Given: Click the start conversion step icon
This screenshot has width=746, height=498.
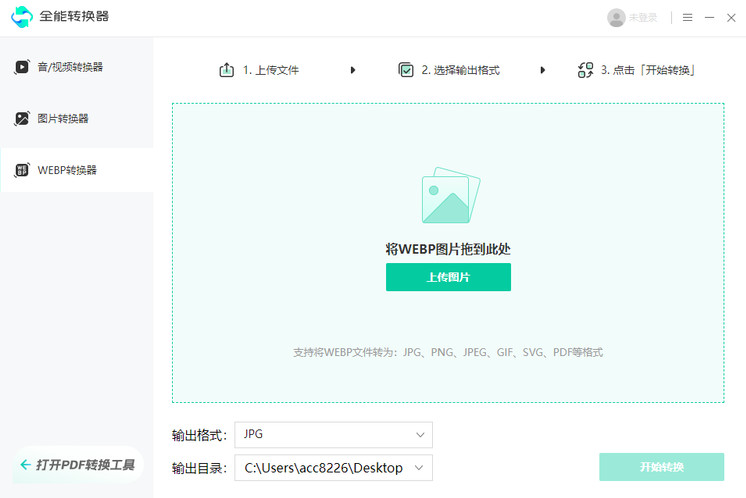Looking at the screenshot, I should pyautogui.click(x=585, y=70).
